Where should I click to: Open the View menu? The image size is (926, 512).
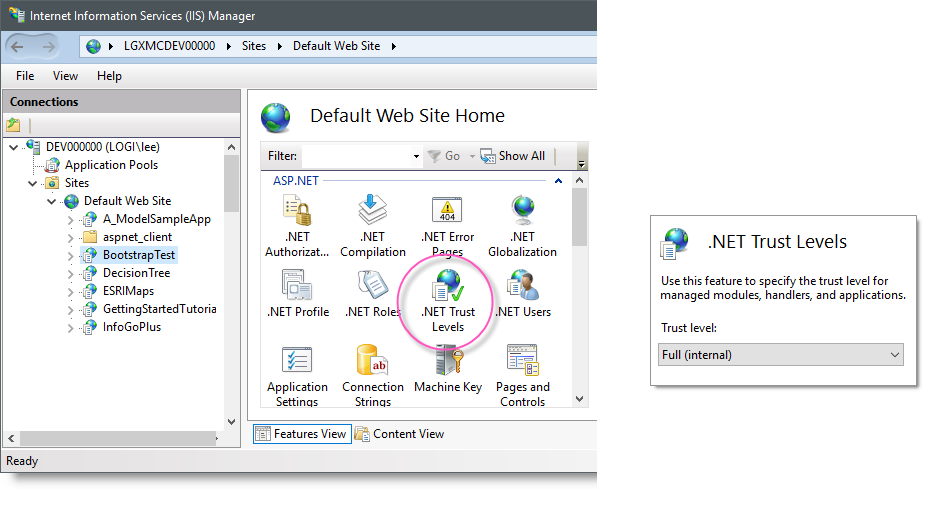pyautogui.click(x=65, y=76)
